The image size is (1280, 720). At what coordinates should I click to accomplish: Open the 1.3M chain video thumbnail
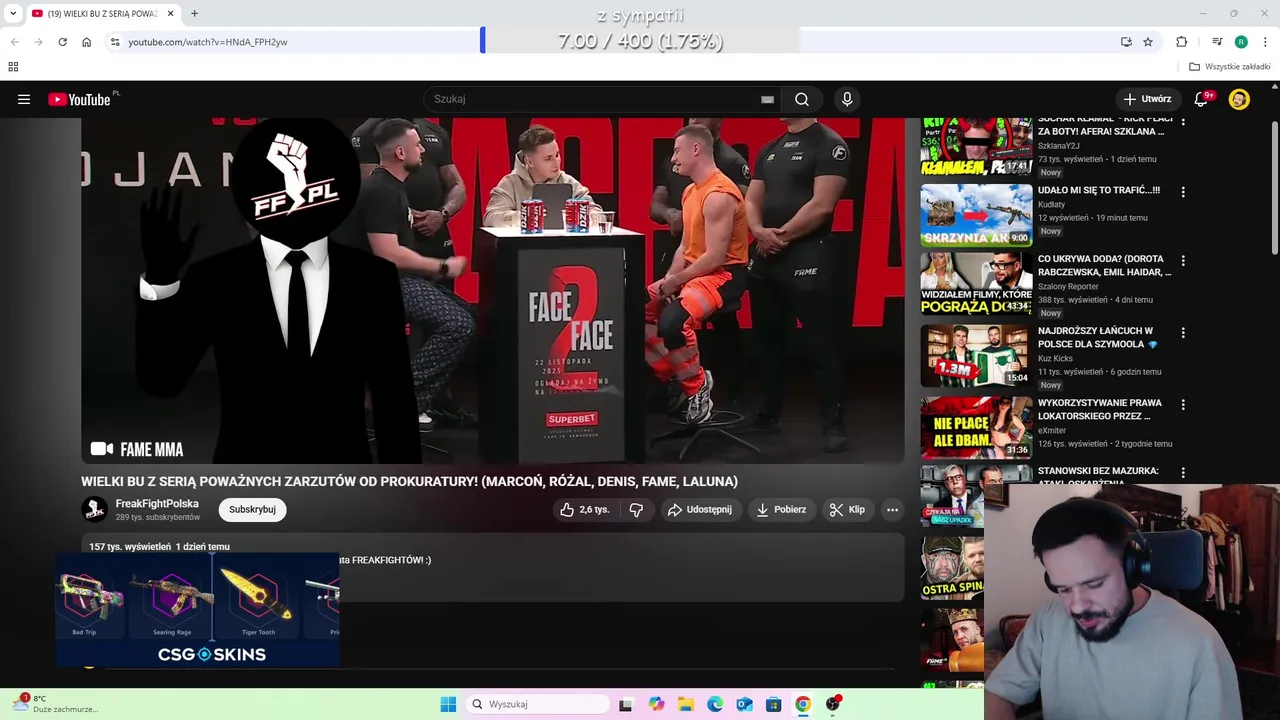[x=976, y=355]
